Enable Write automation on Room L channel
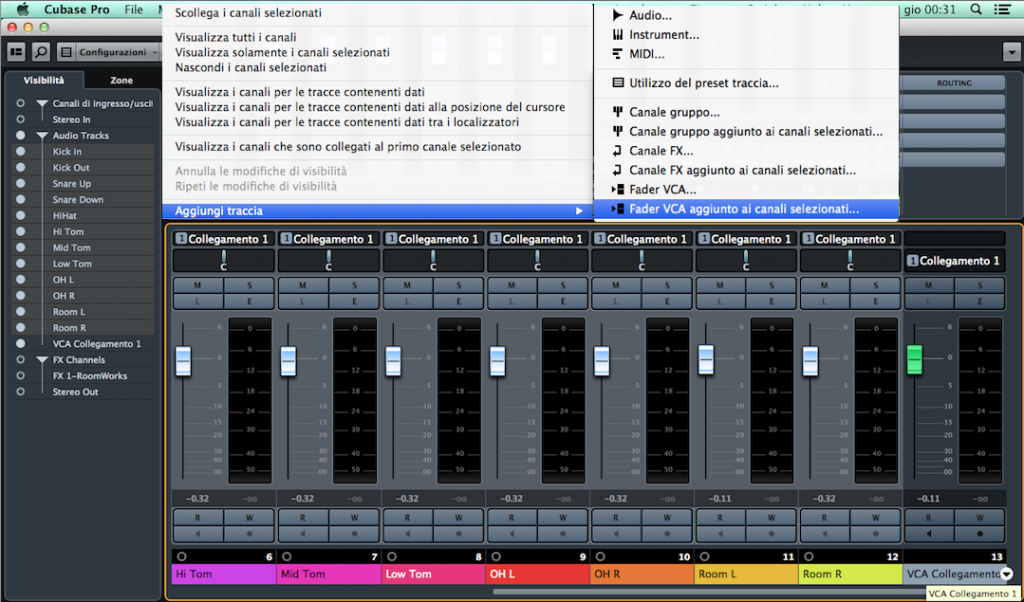This screenshot has width=1024, height=602. tap(771, 518)
